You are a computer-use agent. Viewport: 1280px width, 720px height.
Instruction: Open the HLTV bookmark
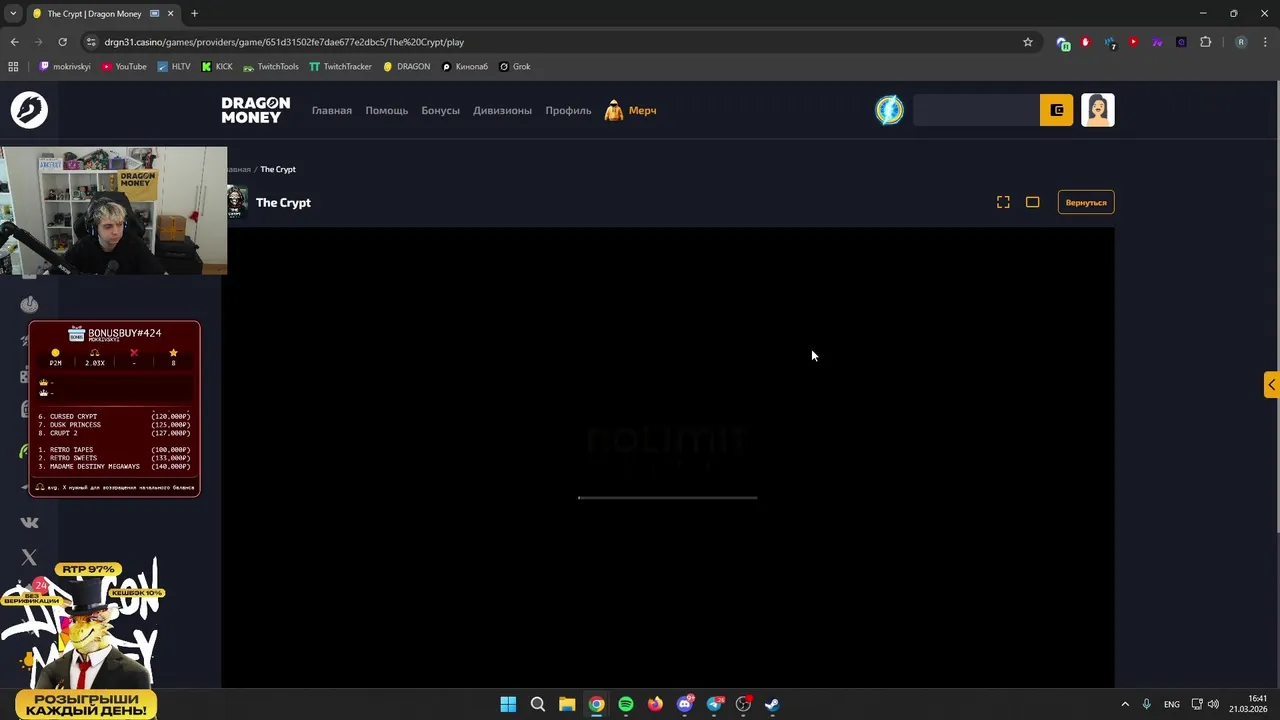(x=174, y=67)
